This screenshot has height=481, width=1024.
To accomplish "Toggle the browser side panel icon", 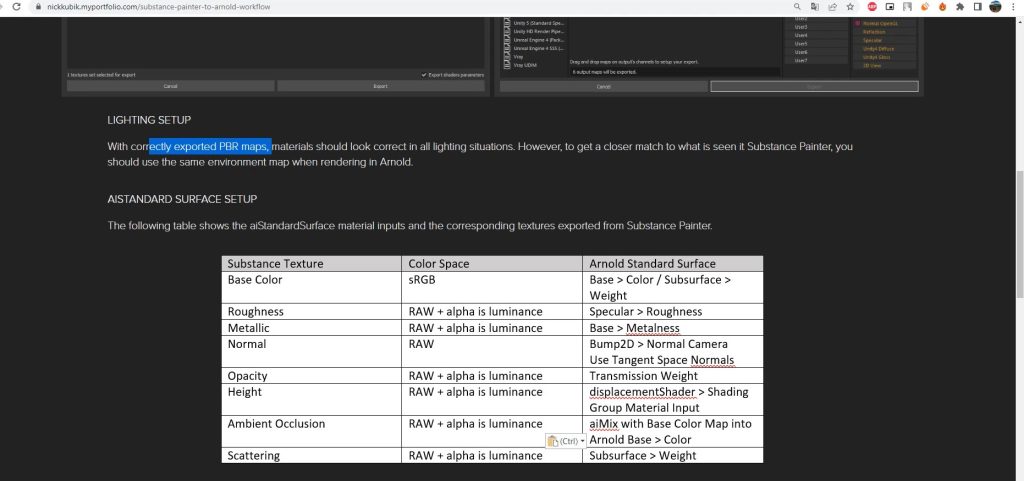I will point(978,7).
